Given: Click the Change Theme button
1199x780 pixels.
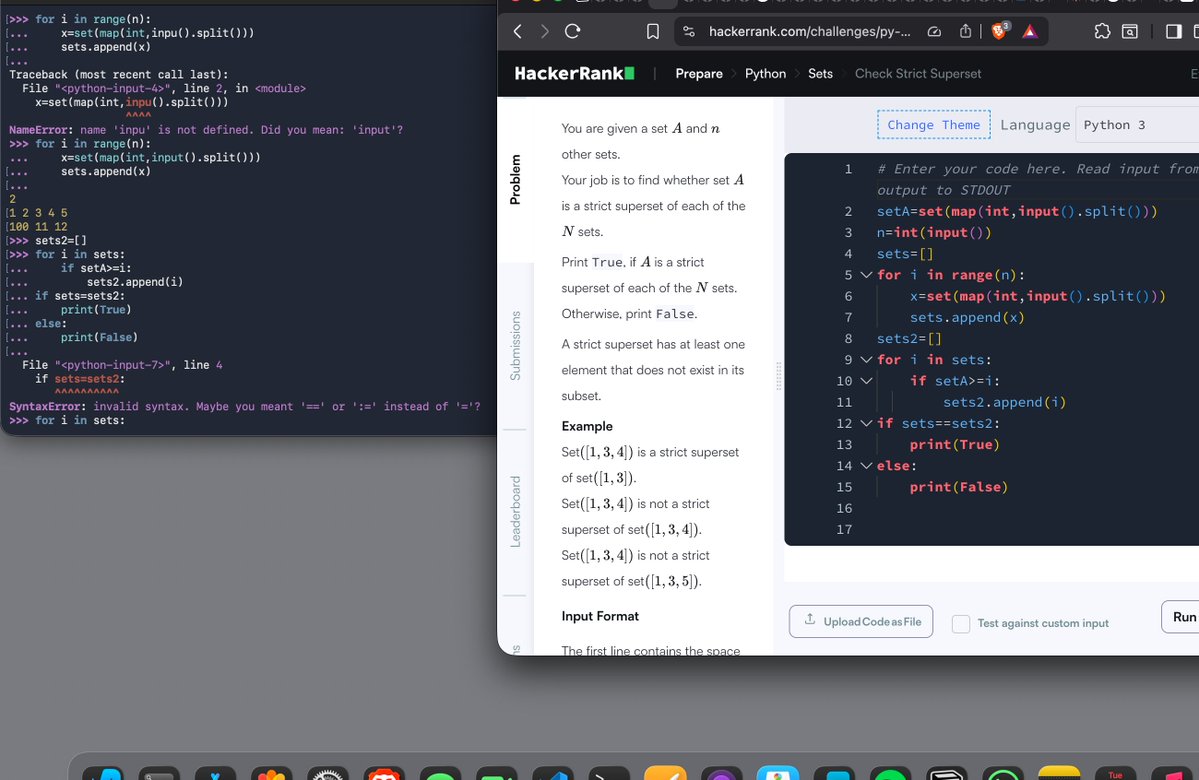Looking at the screenshot, I should (x=934, y=125).
